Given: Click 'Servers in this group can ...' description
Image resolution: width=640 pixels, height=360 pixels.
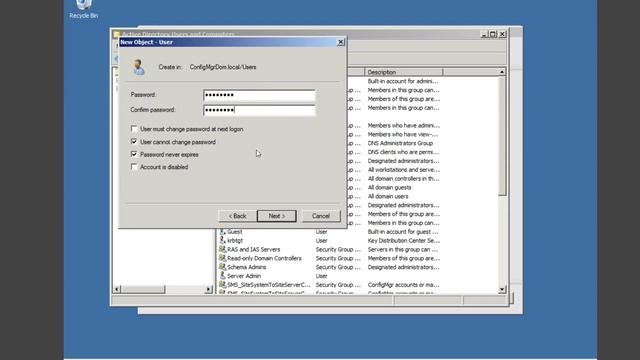Looking at the screenshot, I should (x=402, y=249).
